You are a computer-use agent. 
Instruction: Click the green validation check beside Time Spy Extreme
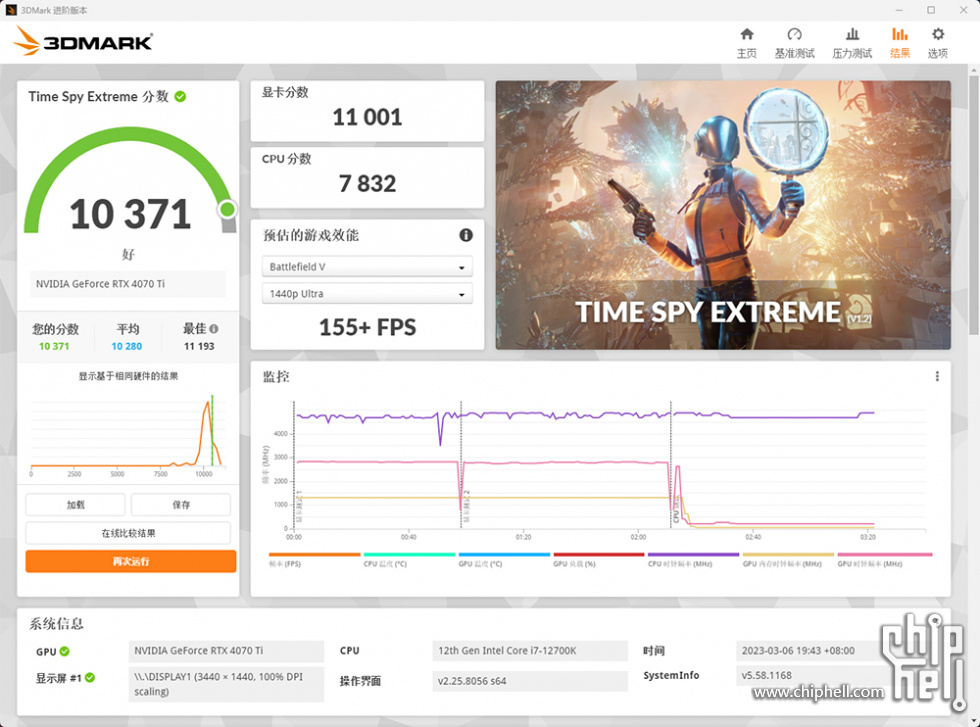[180, 96]
